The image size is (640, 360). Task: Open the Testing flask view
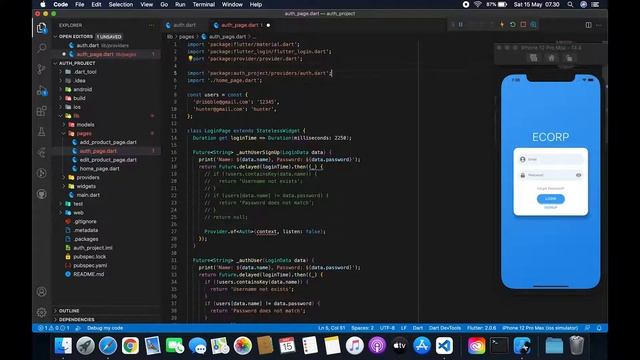coord(42,132)
